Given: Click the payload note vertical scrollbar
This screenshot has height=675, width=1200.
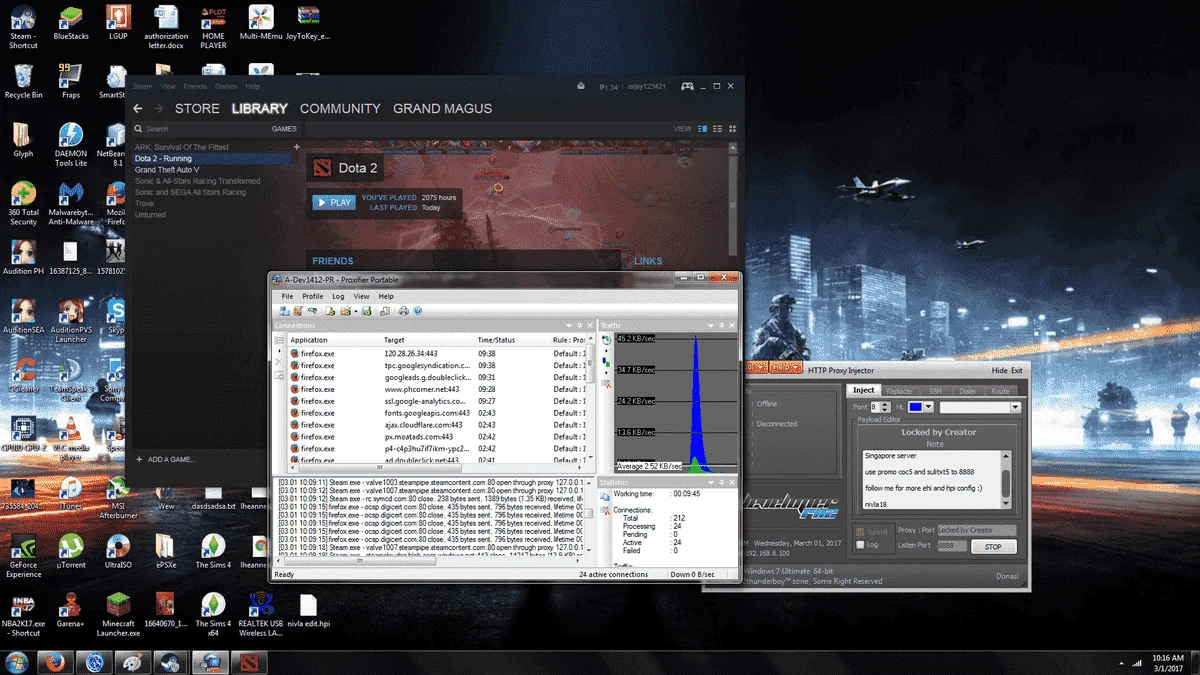Looking at the screenshot, I should (x=1007, y=480).
